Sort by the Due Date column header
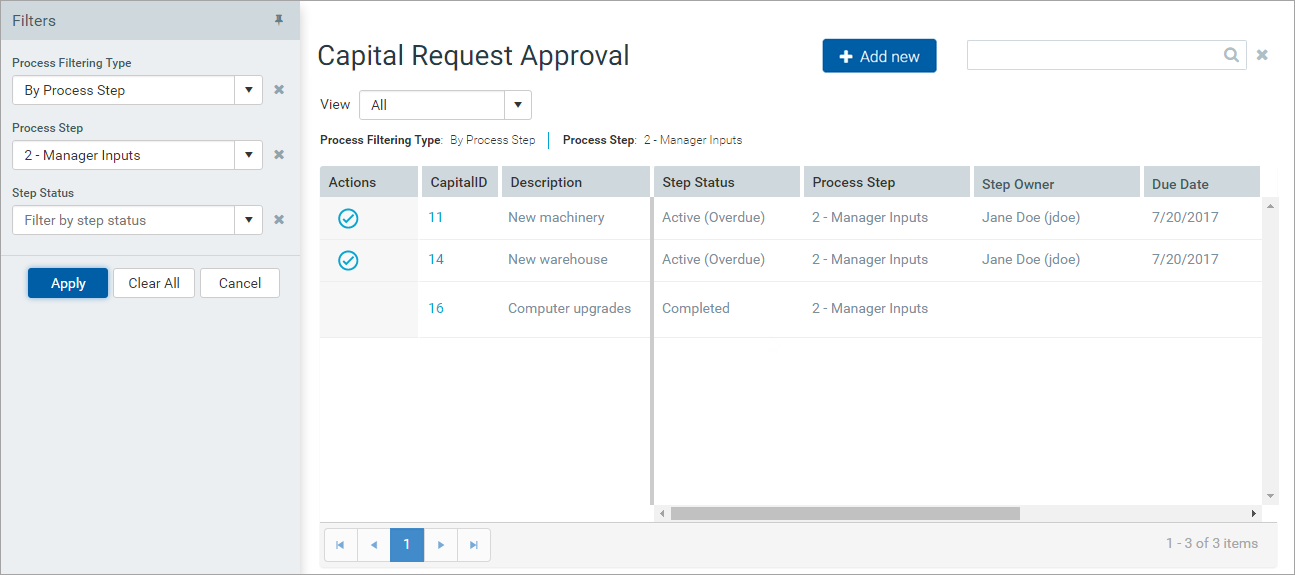The width and height of the screenshot is (1295, 575). 1180,184
